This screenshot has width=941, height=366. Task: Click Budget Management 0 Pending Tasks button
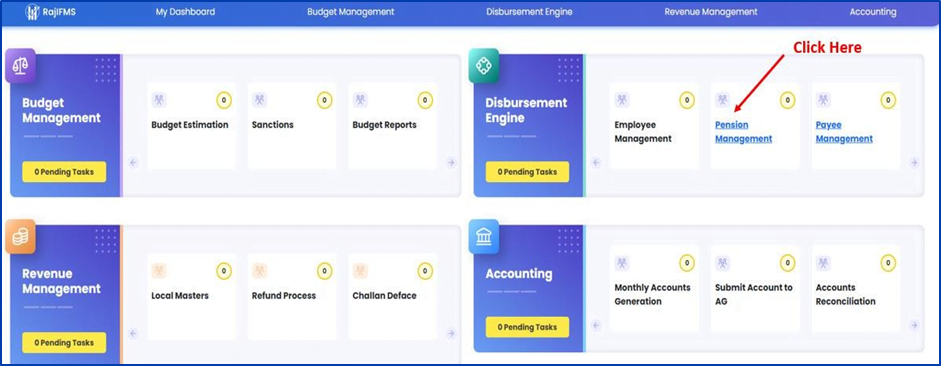coord(64,172)
